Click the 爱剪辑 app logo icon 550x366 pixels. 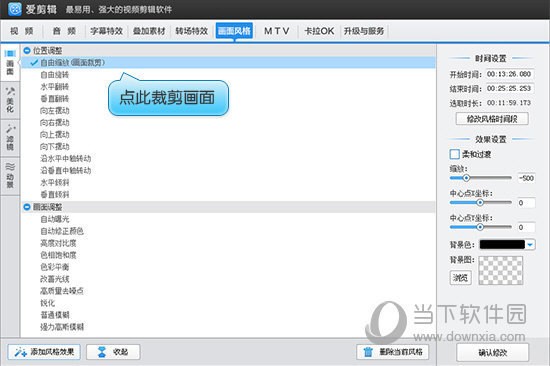15,9
